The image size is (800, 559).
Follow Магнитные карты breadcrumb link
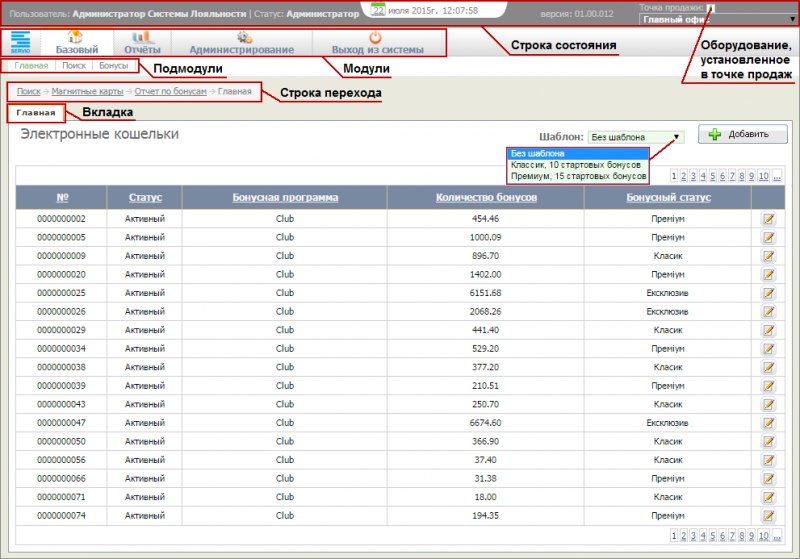coord(86,91)
